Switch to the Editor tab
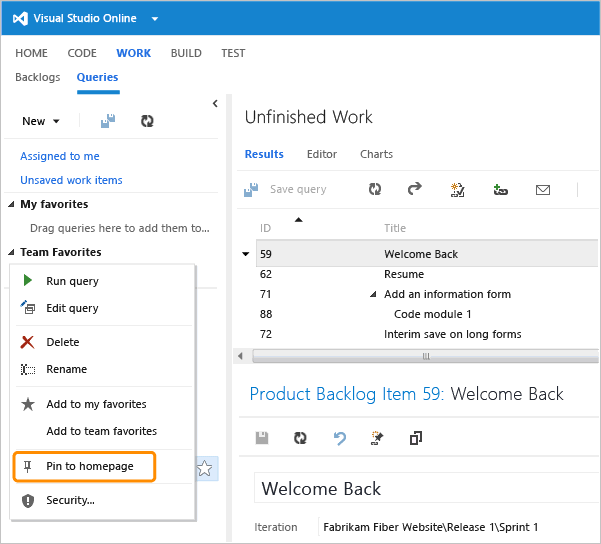The width and height of the screenshot is (601, 544). click(x=322, y=154)
